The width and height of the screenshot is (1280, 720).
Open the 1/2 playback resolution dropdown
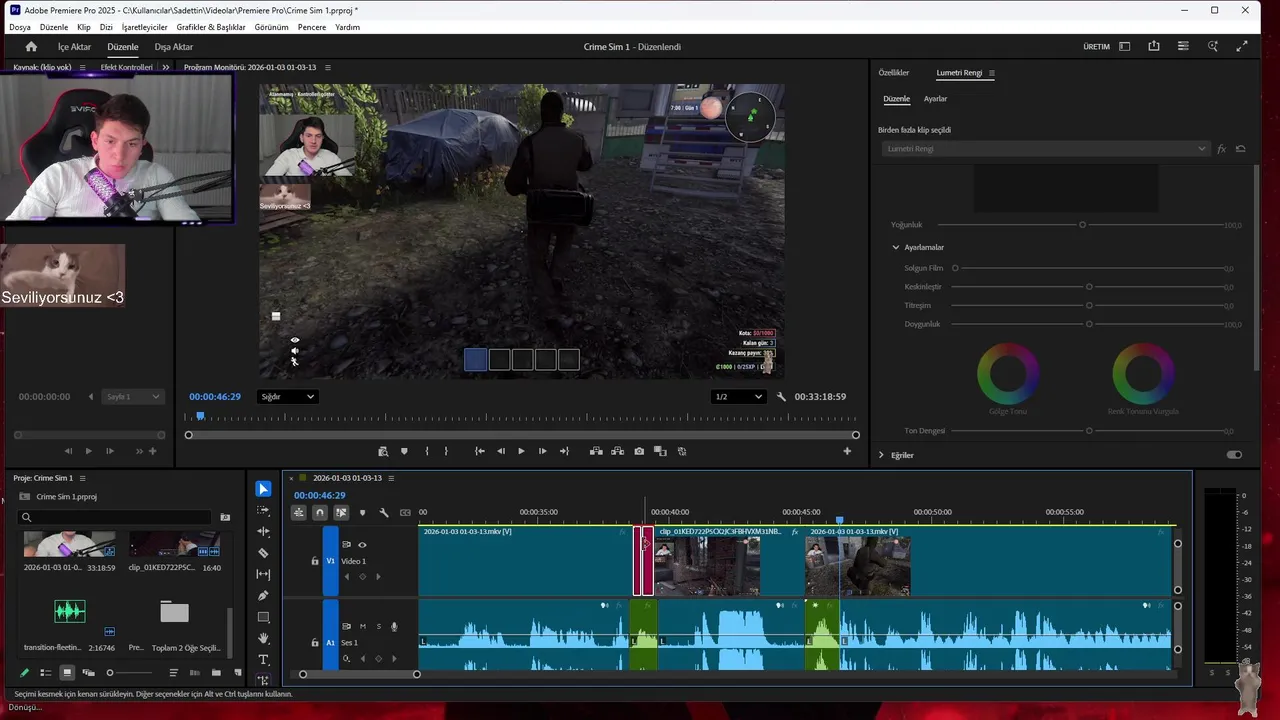738,397
